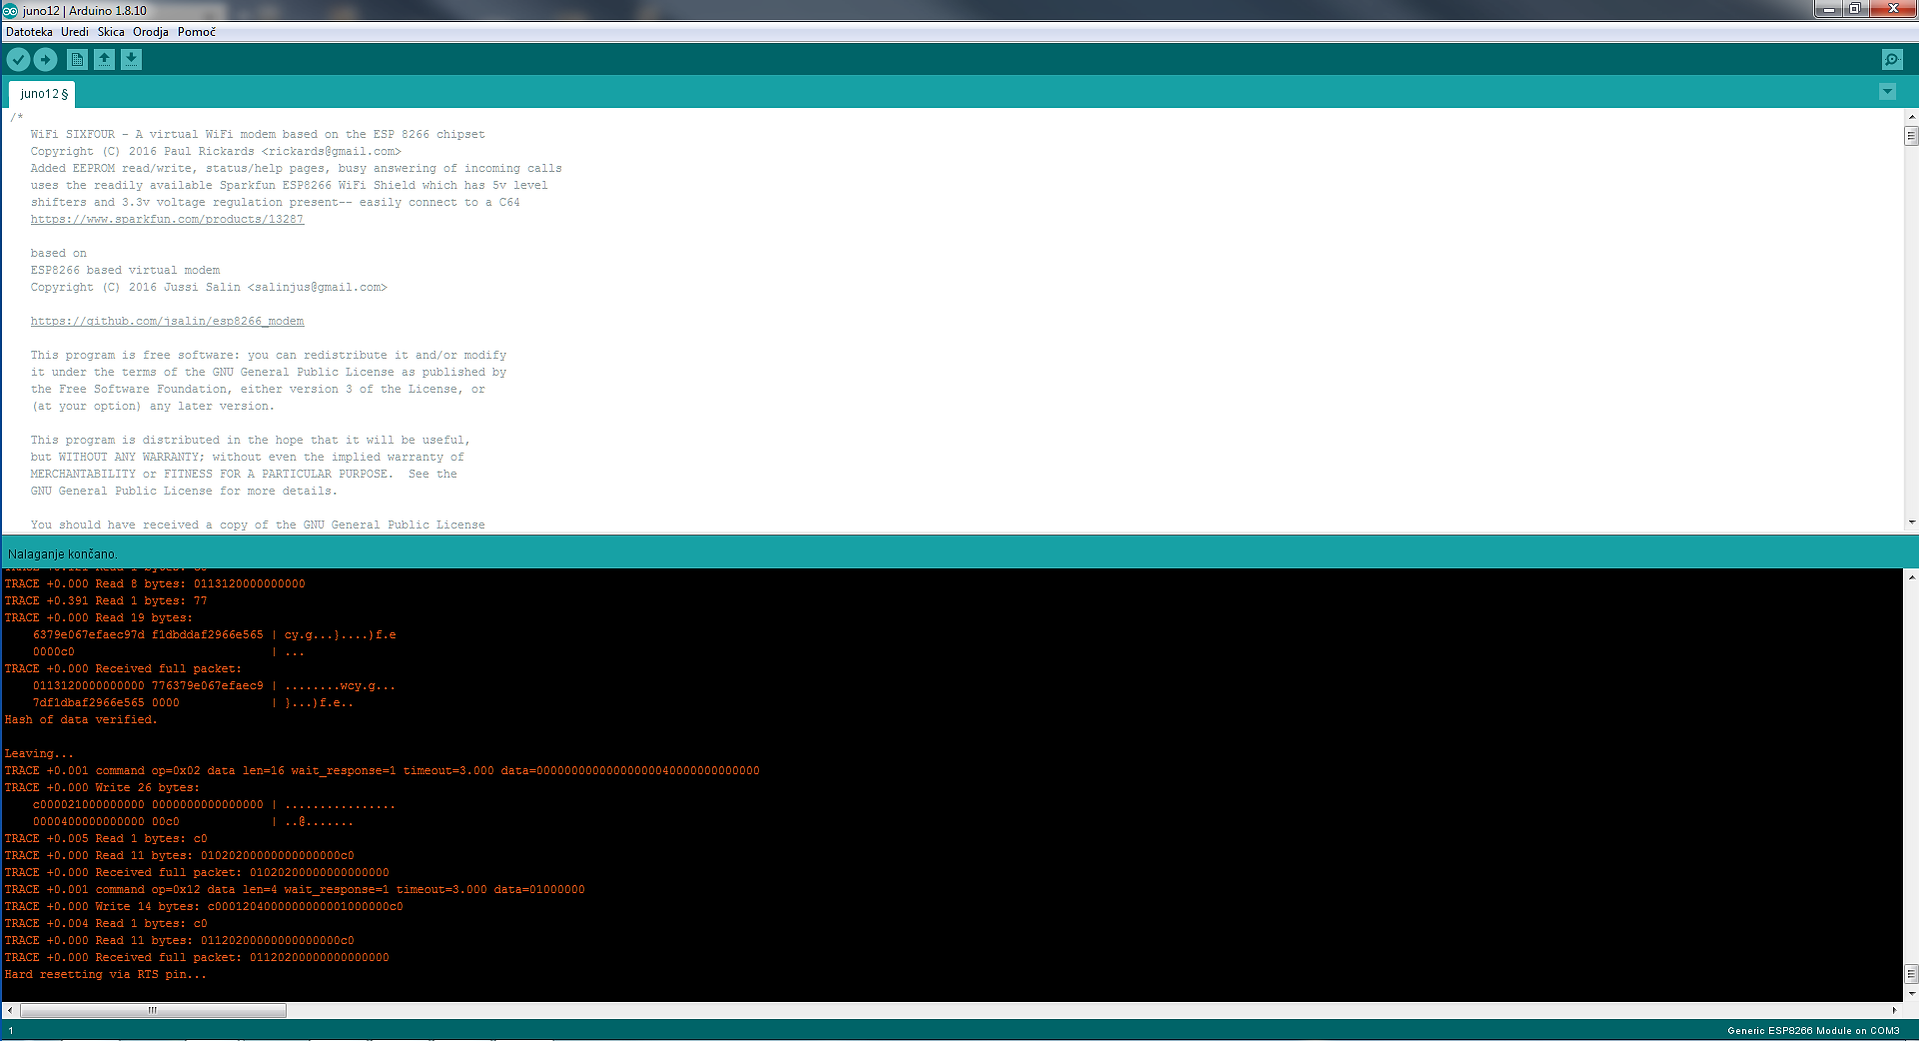Open the Datoteka menu
Viewport: 1919px width, 1041px height.
pos(29,32)
